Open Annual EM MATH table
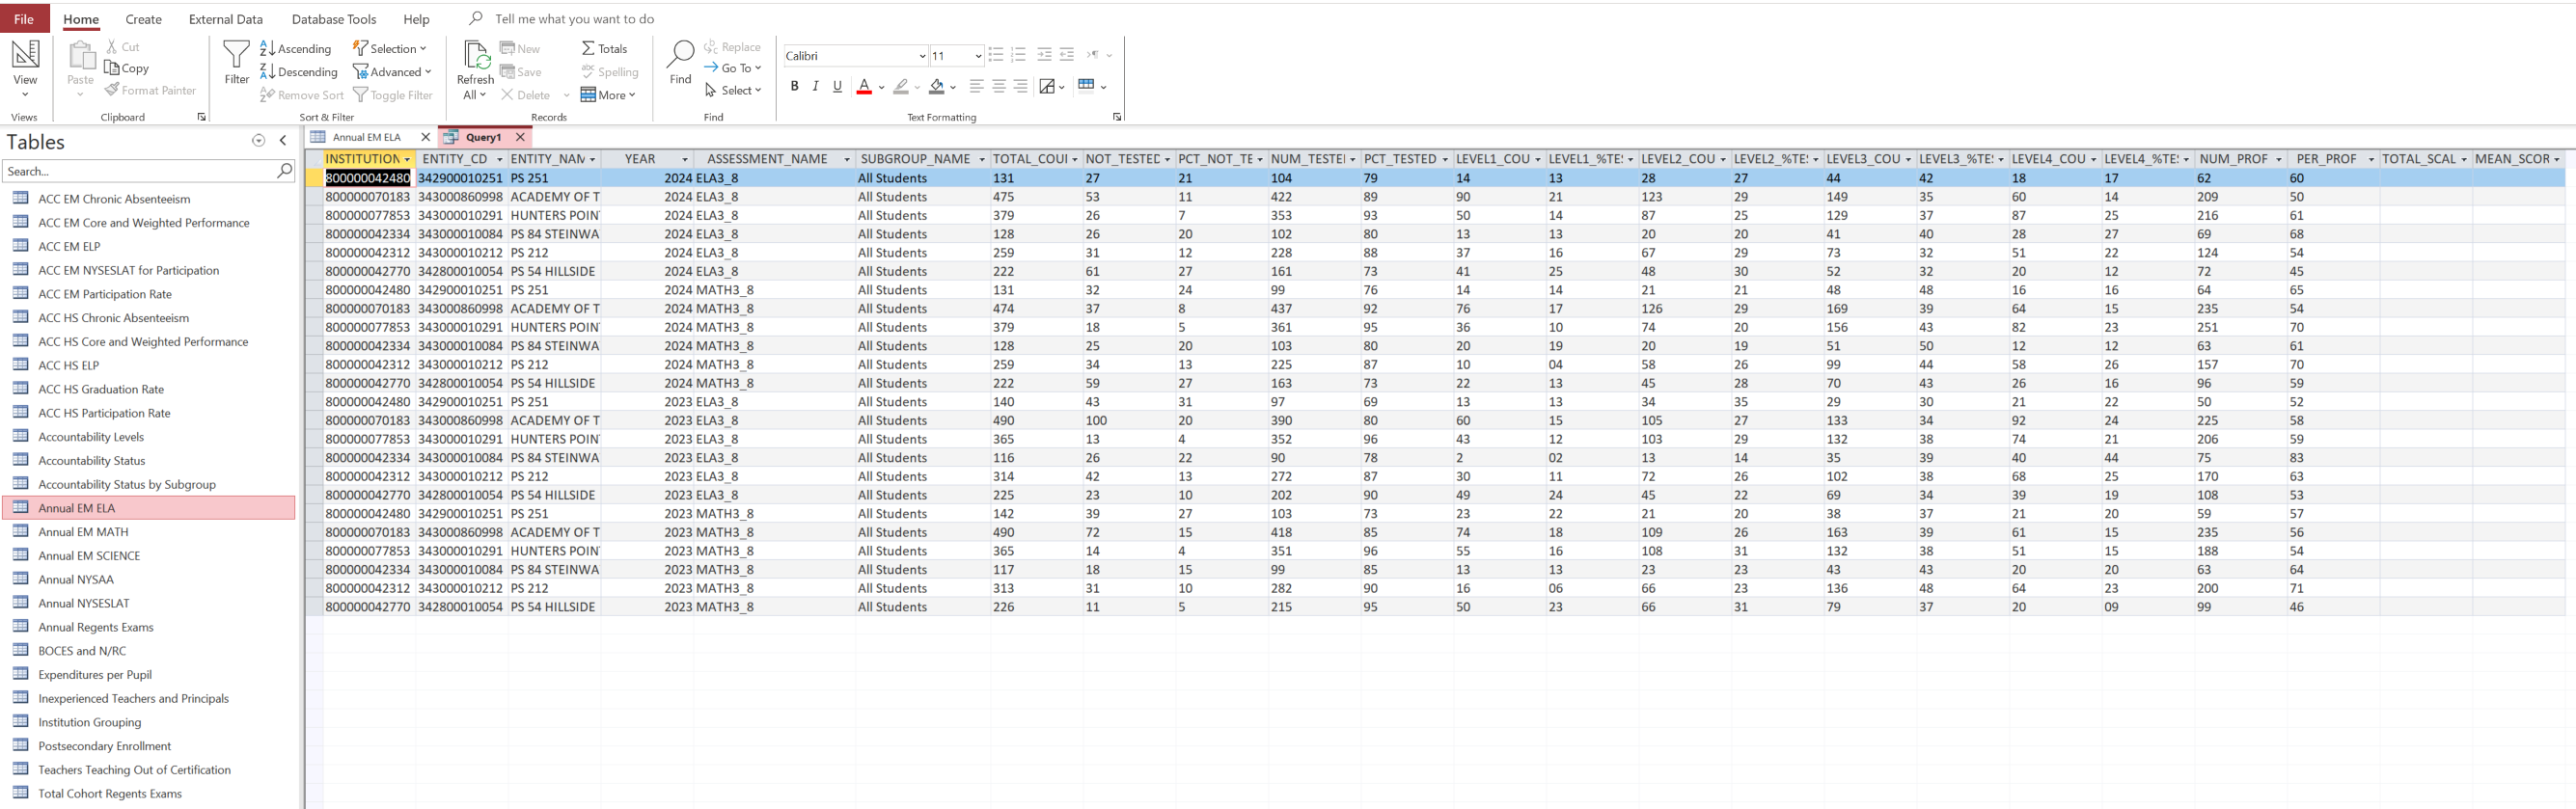 click(83, 532)
